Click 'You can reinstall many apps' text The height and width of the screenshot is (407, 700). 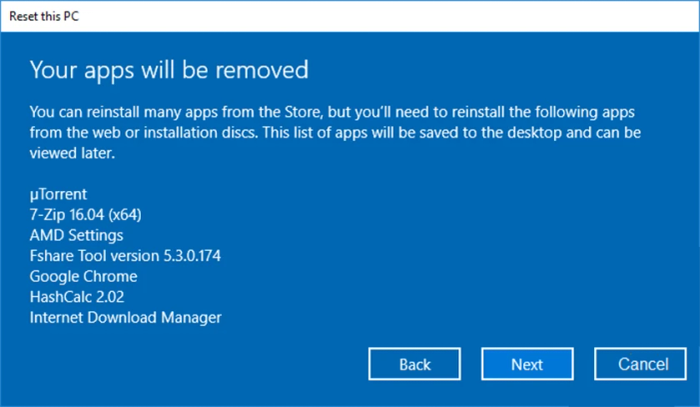pos(125,110)
